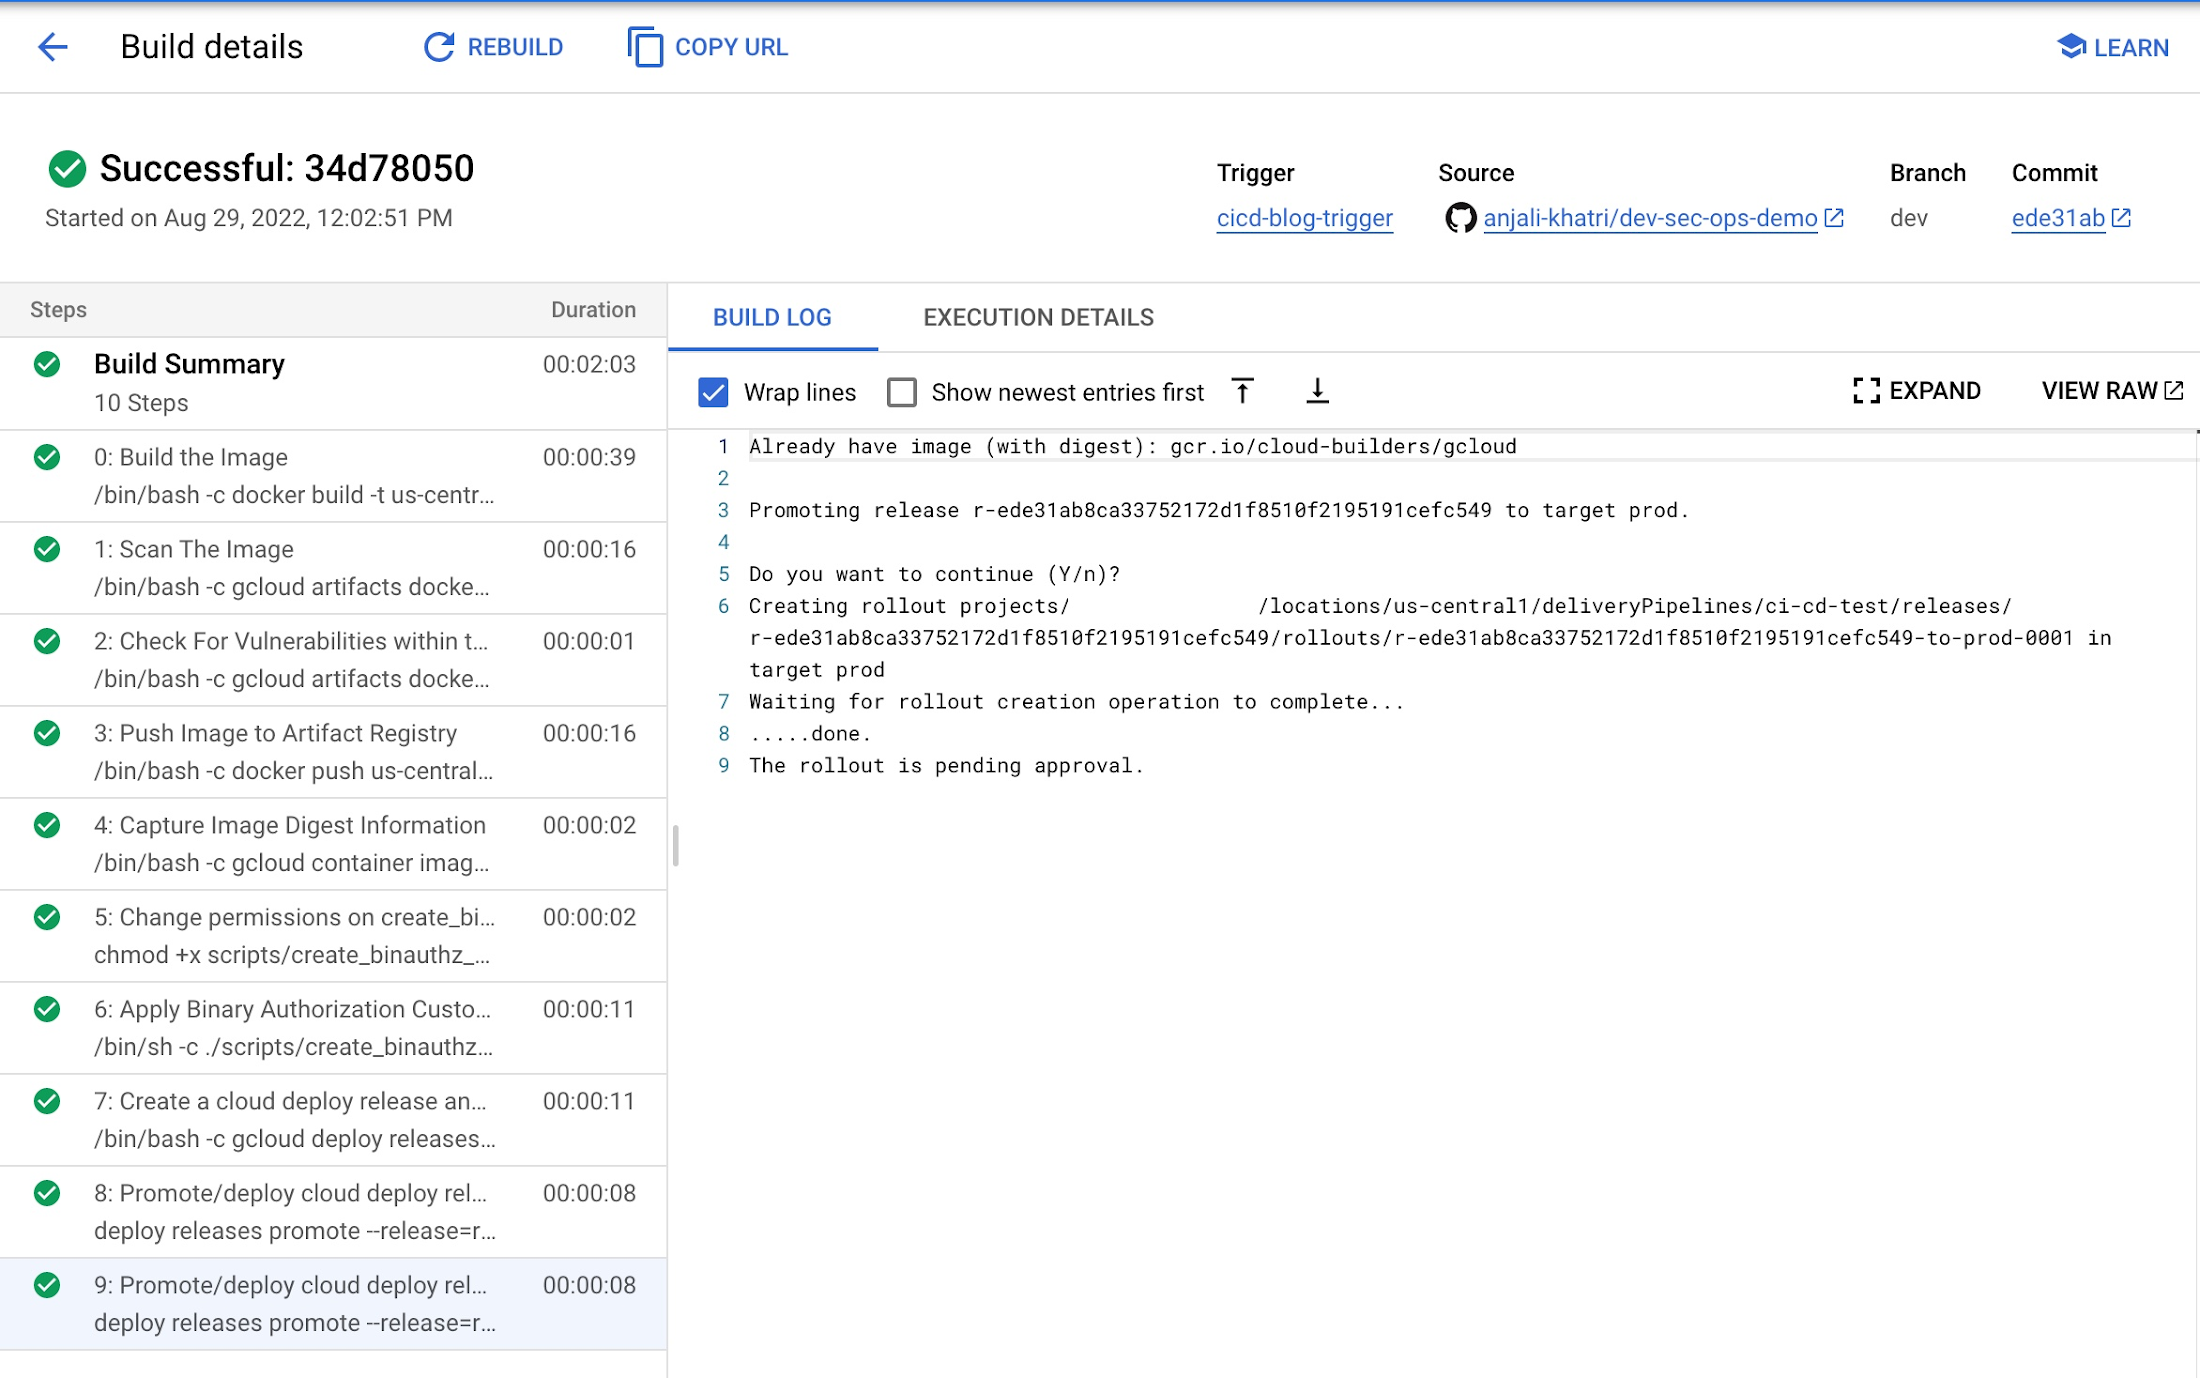Click log line 7 'Waiting for rollout creation' text
This screenshot has width=2200, height=1378.
point(1077,702)
